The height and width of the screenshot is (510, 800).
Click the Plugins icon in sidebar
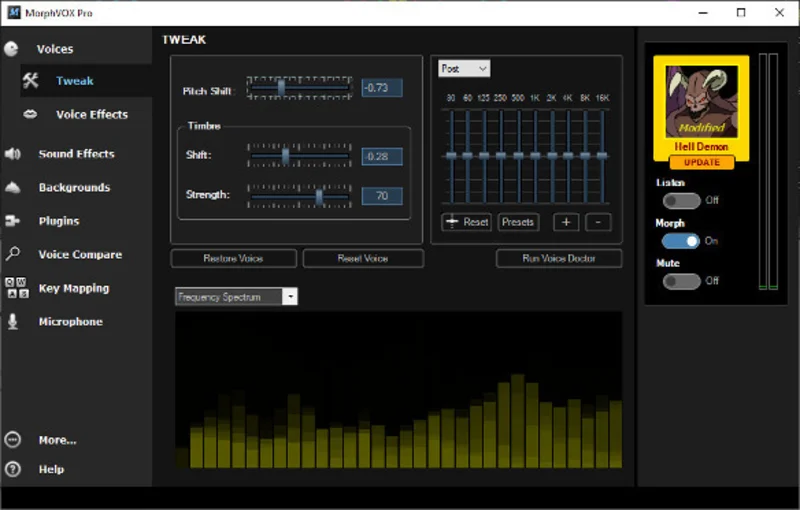click(13, 221)
